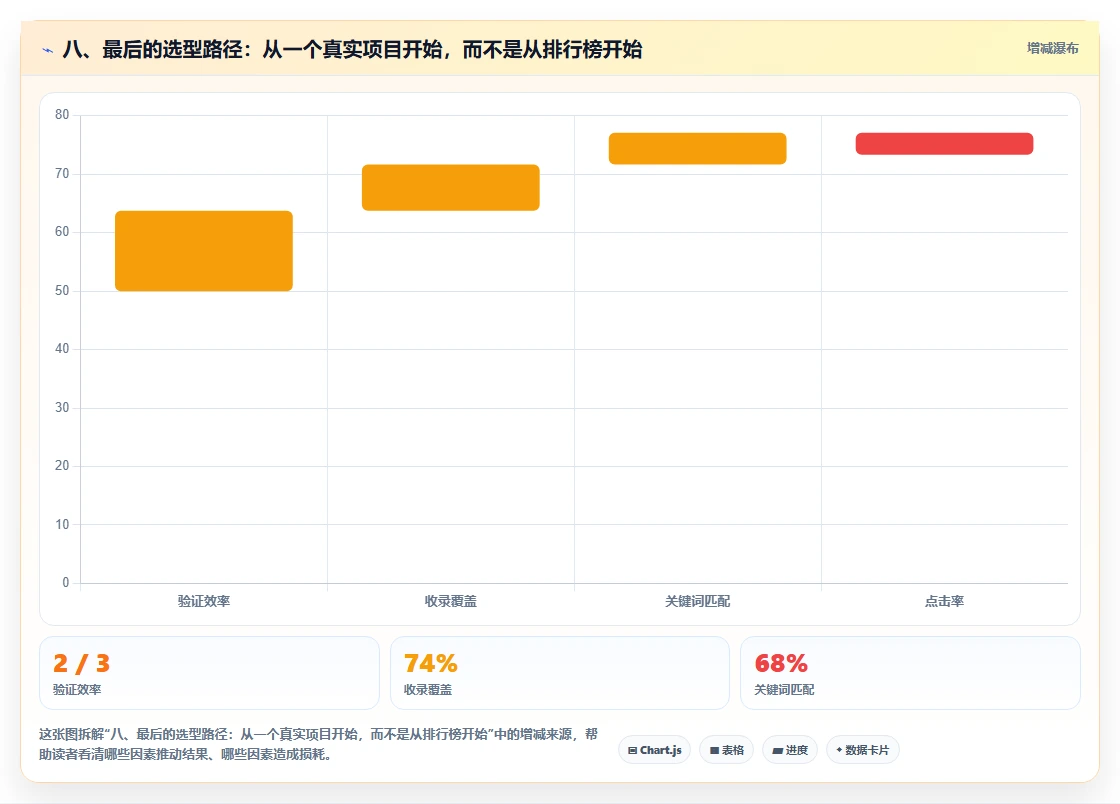
Task: Click the 验证效率 x-axis label
Action: (x=204, y=601)
